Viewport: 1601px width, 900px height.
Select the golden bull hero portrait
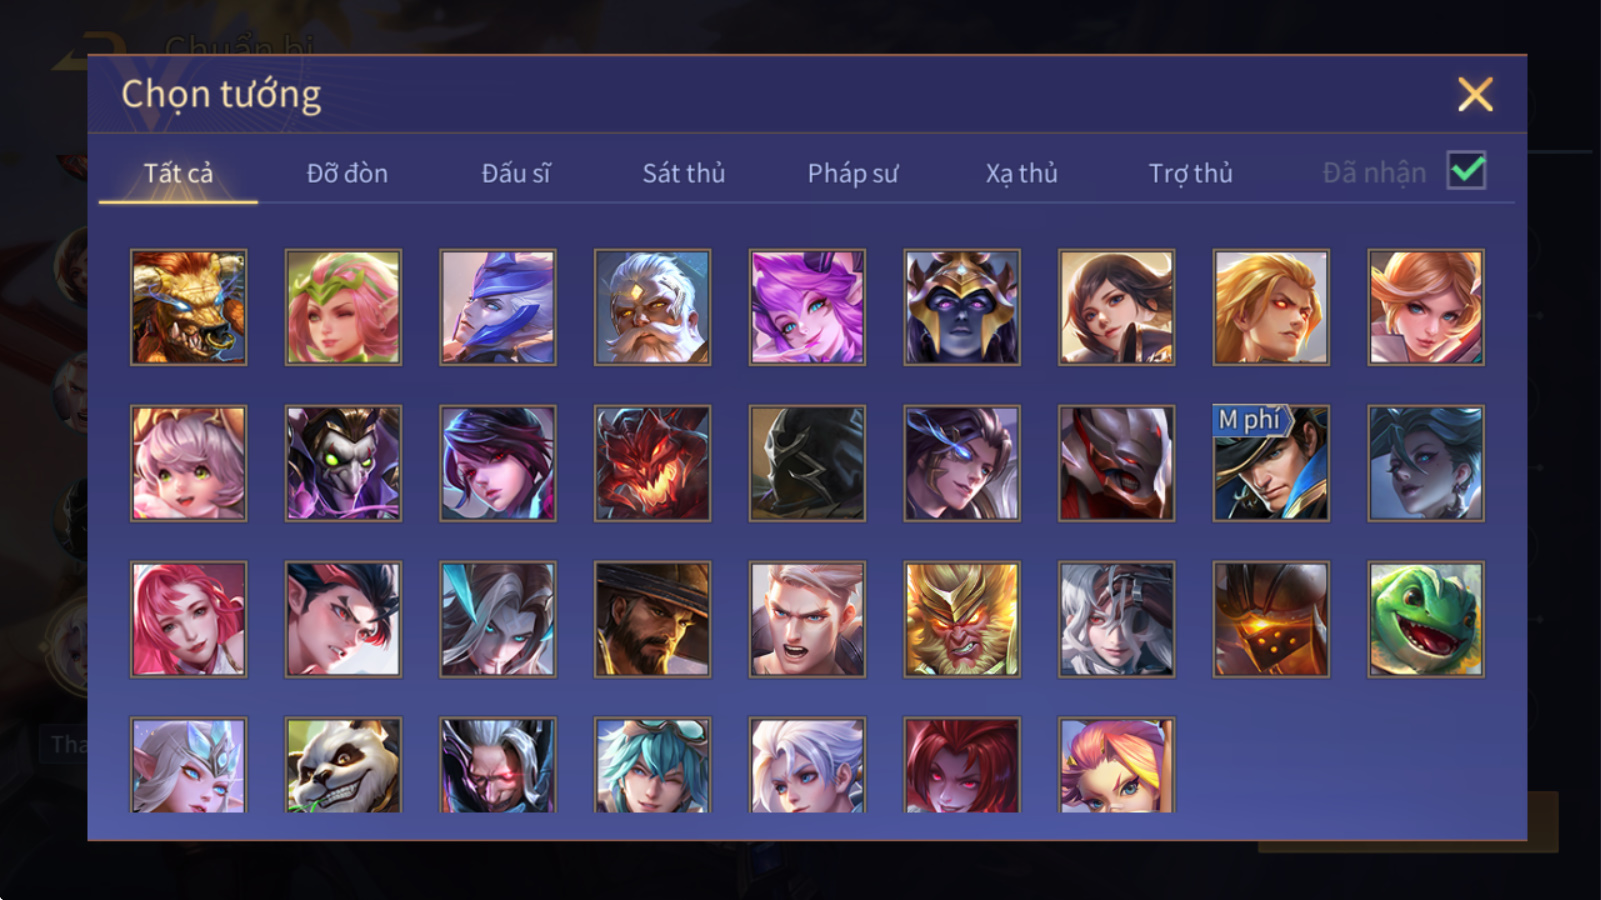pyautogui.click(x=188, y=307)
